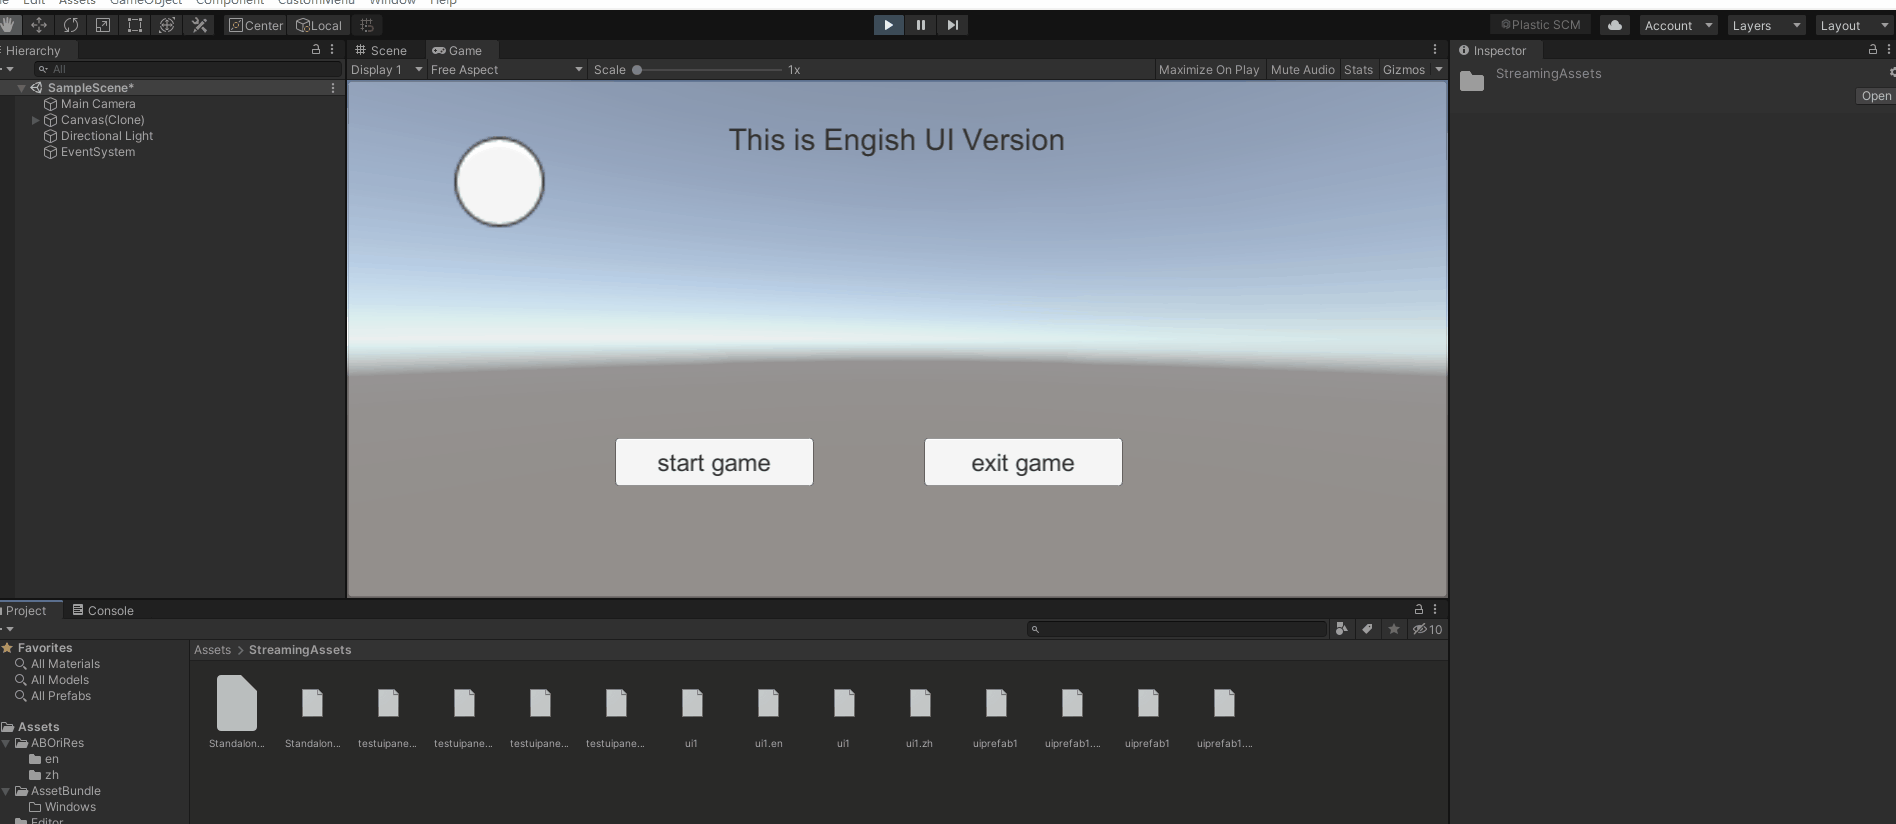Step forward one frame
Screen dimensions: 1896x824
pos(953,25)
